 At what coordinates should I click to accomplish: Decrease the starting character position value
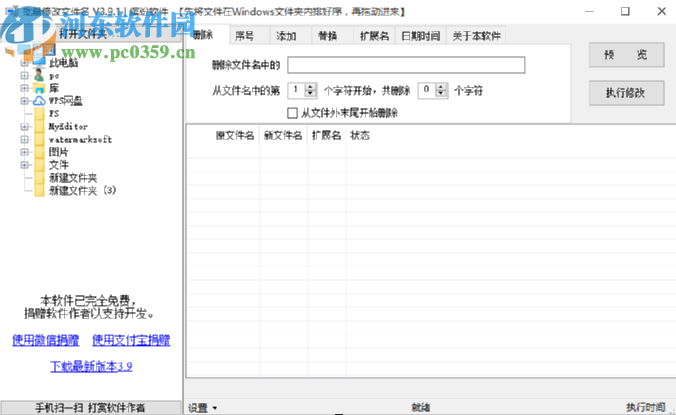click(311, 94)
